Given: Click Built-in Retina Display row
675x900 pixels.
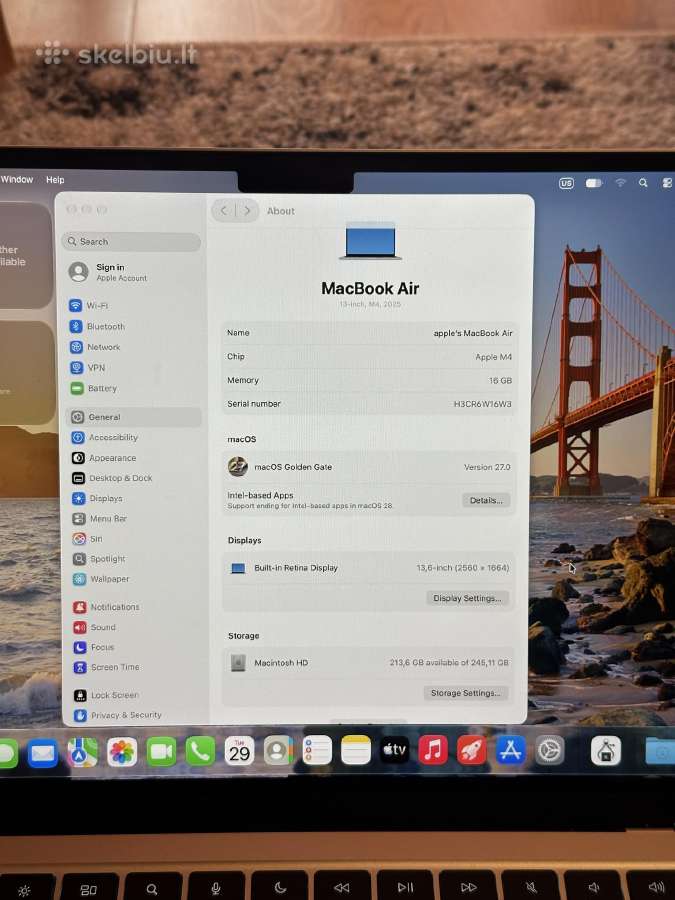Looking at the screenshot, I should 368,568.
